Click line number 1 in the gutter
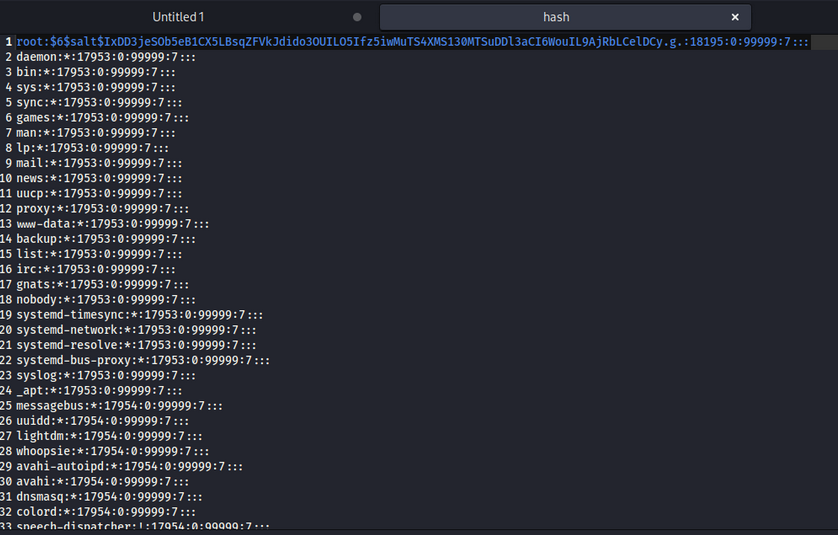This screenshot has height=535, width=838. 8,42
